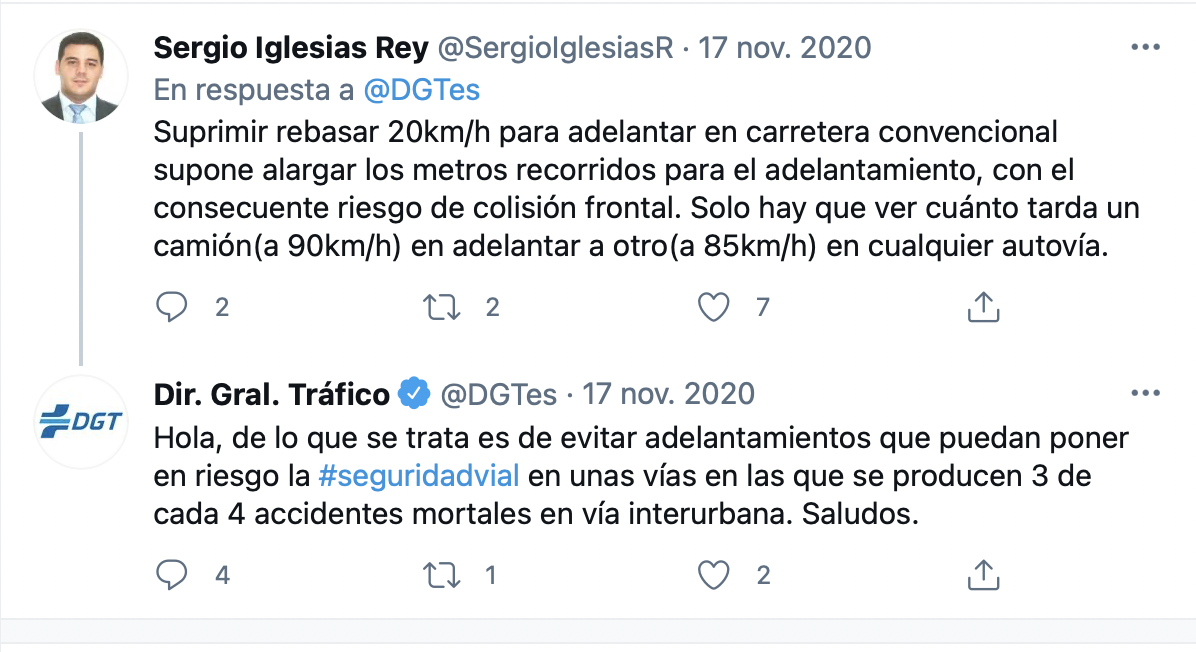The image size is (1196, 652).
Task: Reply to Sergio Iglesias Rey's tweet
Action: [172, 307]
